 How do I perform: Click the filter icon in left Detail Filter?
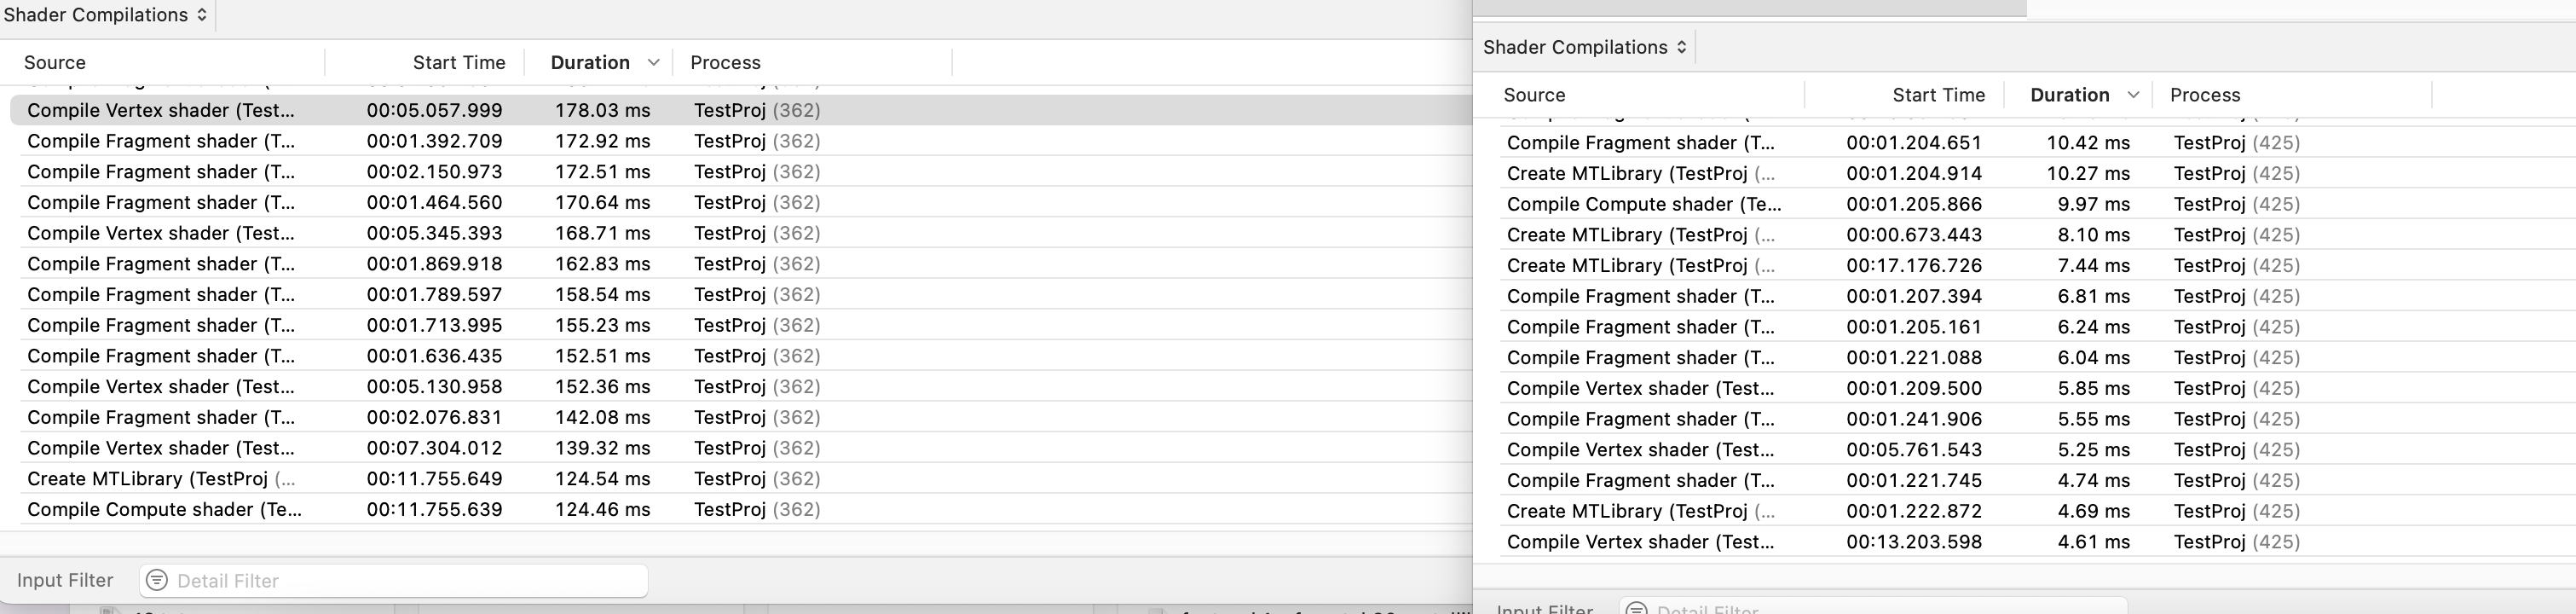(x=157, y=581)
